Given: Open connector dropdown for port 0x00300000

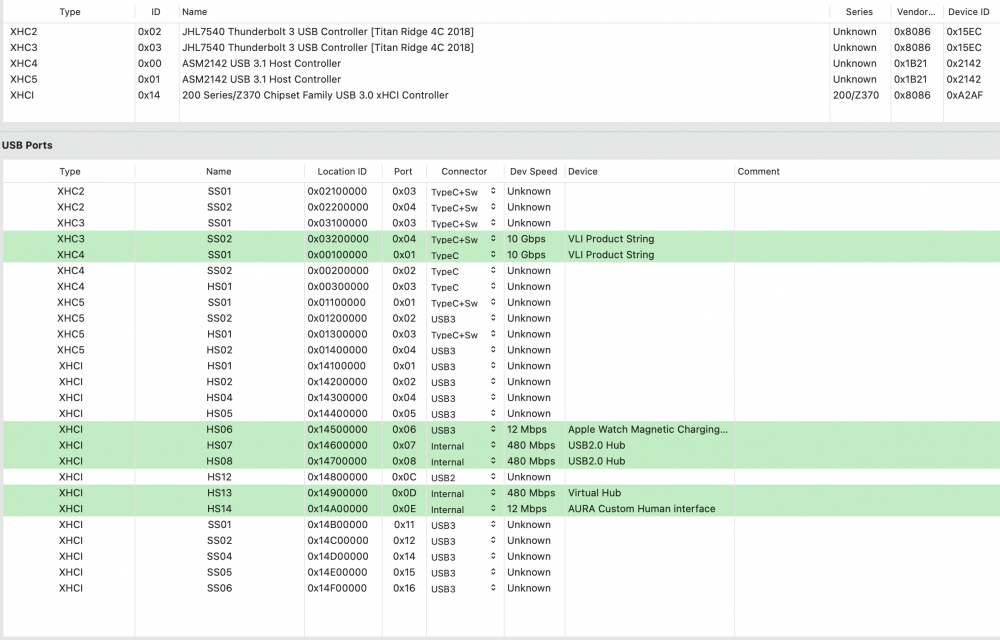Looking at the screenshot, I should point(464,287).
